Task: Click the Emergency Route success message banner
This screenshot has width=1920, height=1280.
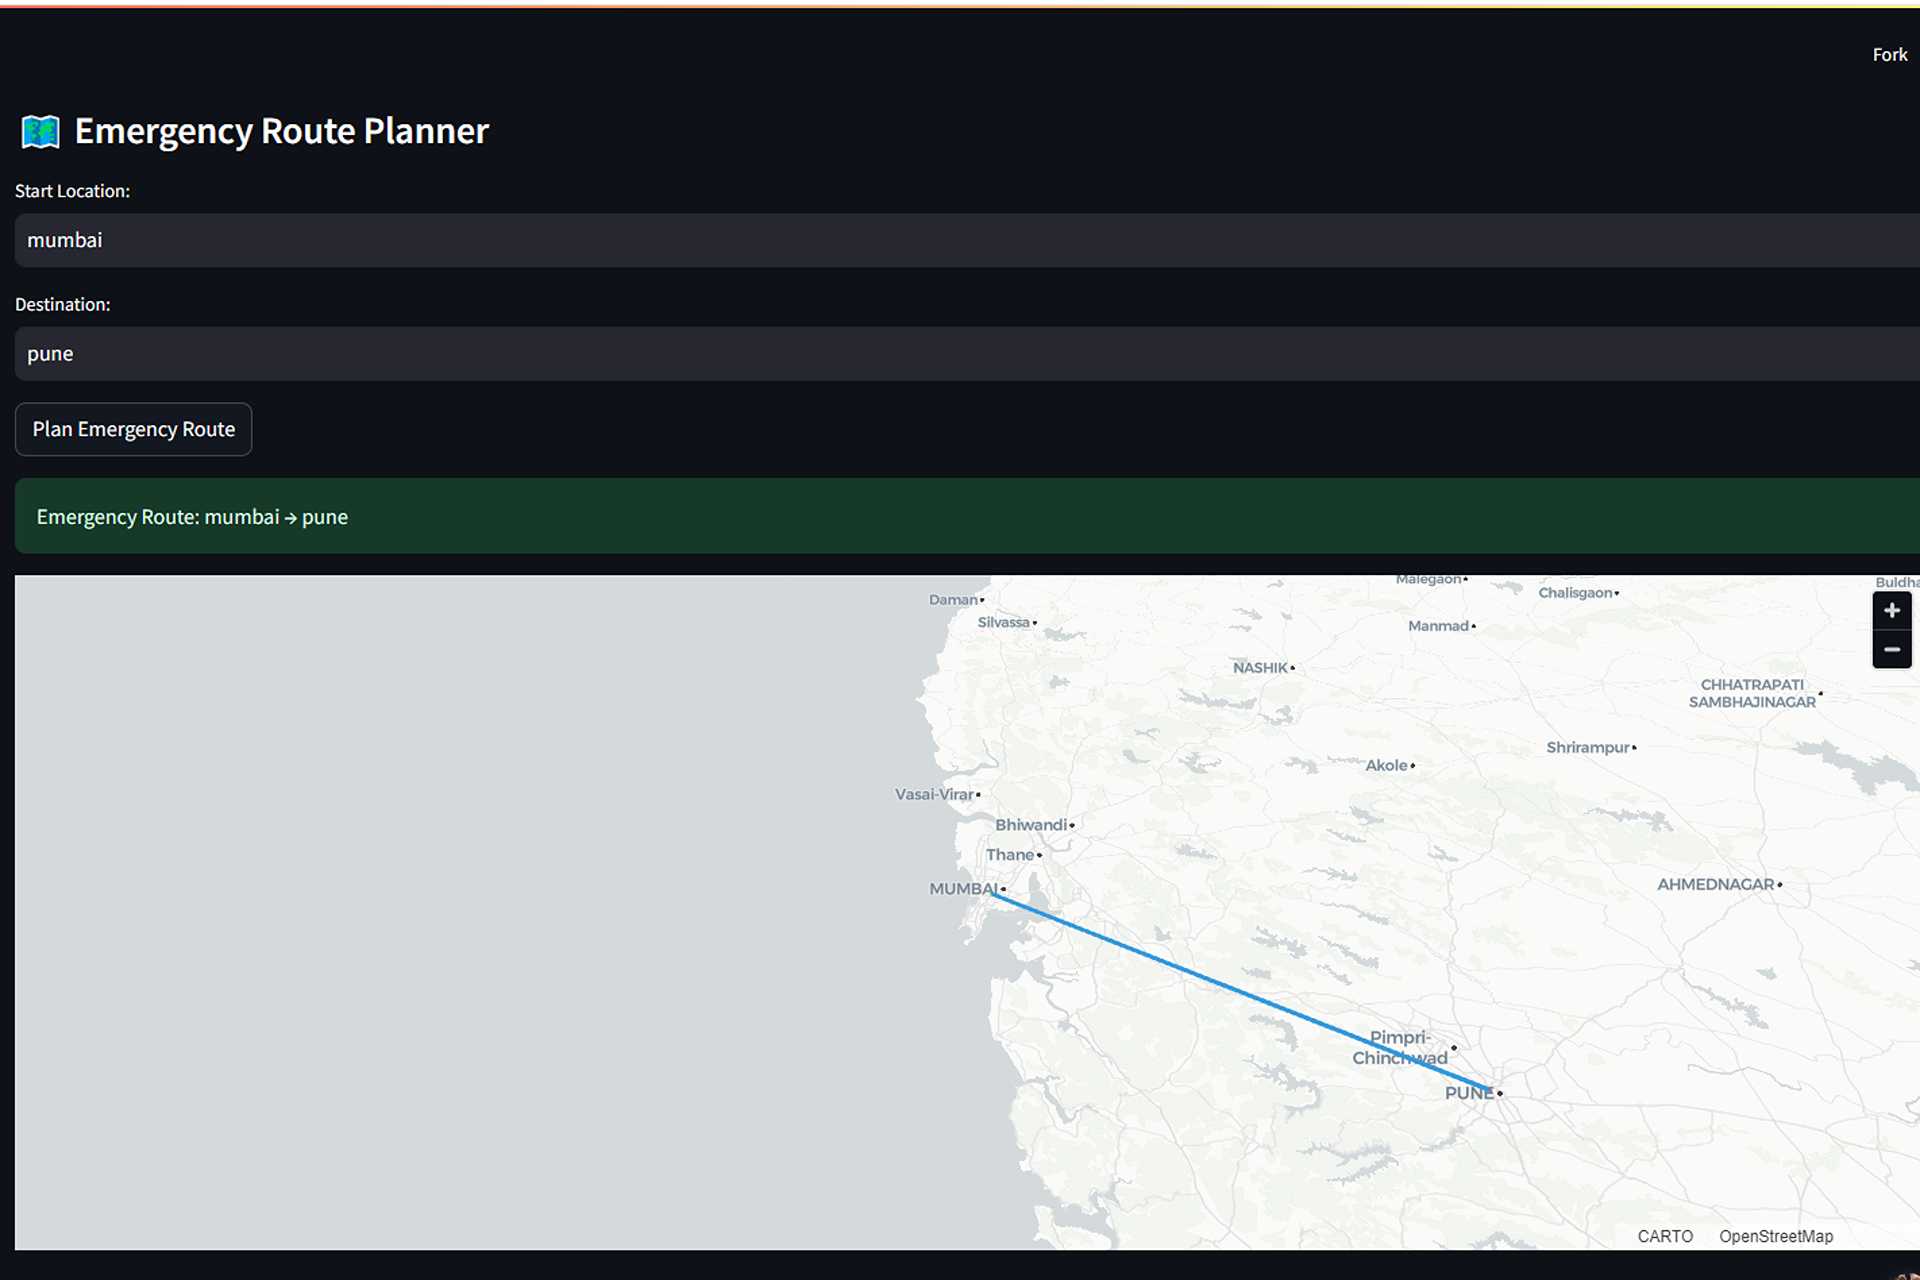Action: pyautogui.click(x=960, y=516)
